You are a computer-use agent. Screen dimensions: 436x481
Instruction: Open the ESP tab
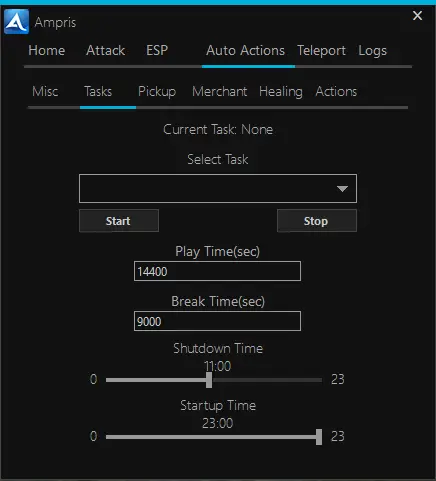tap(157, 51)
